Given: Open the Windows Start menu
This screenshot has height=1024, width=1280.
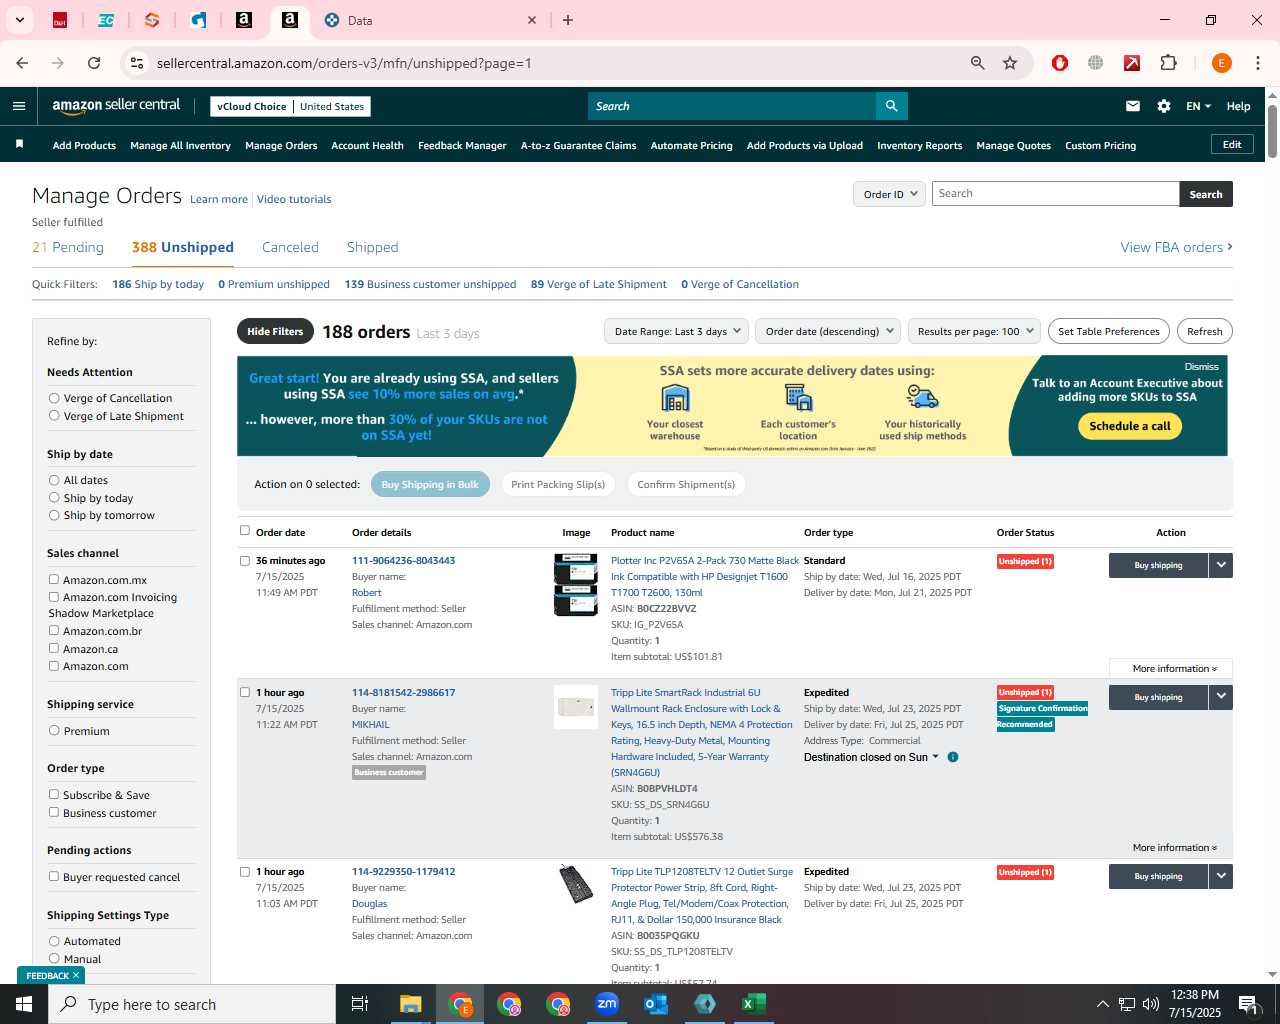Looking at the screenshot, I should (x=24, y=1004).
